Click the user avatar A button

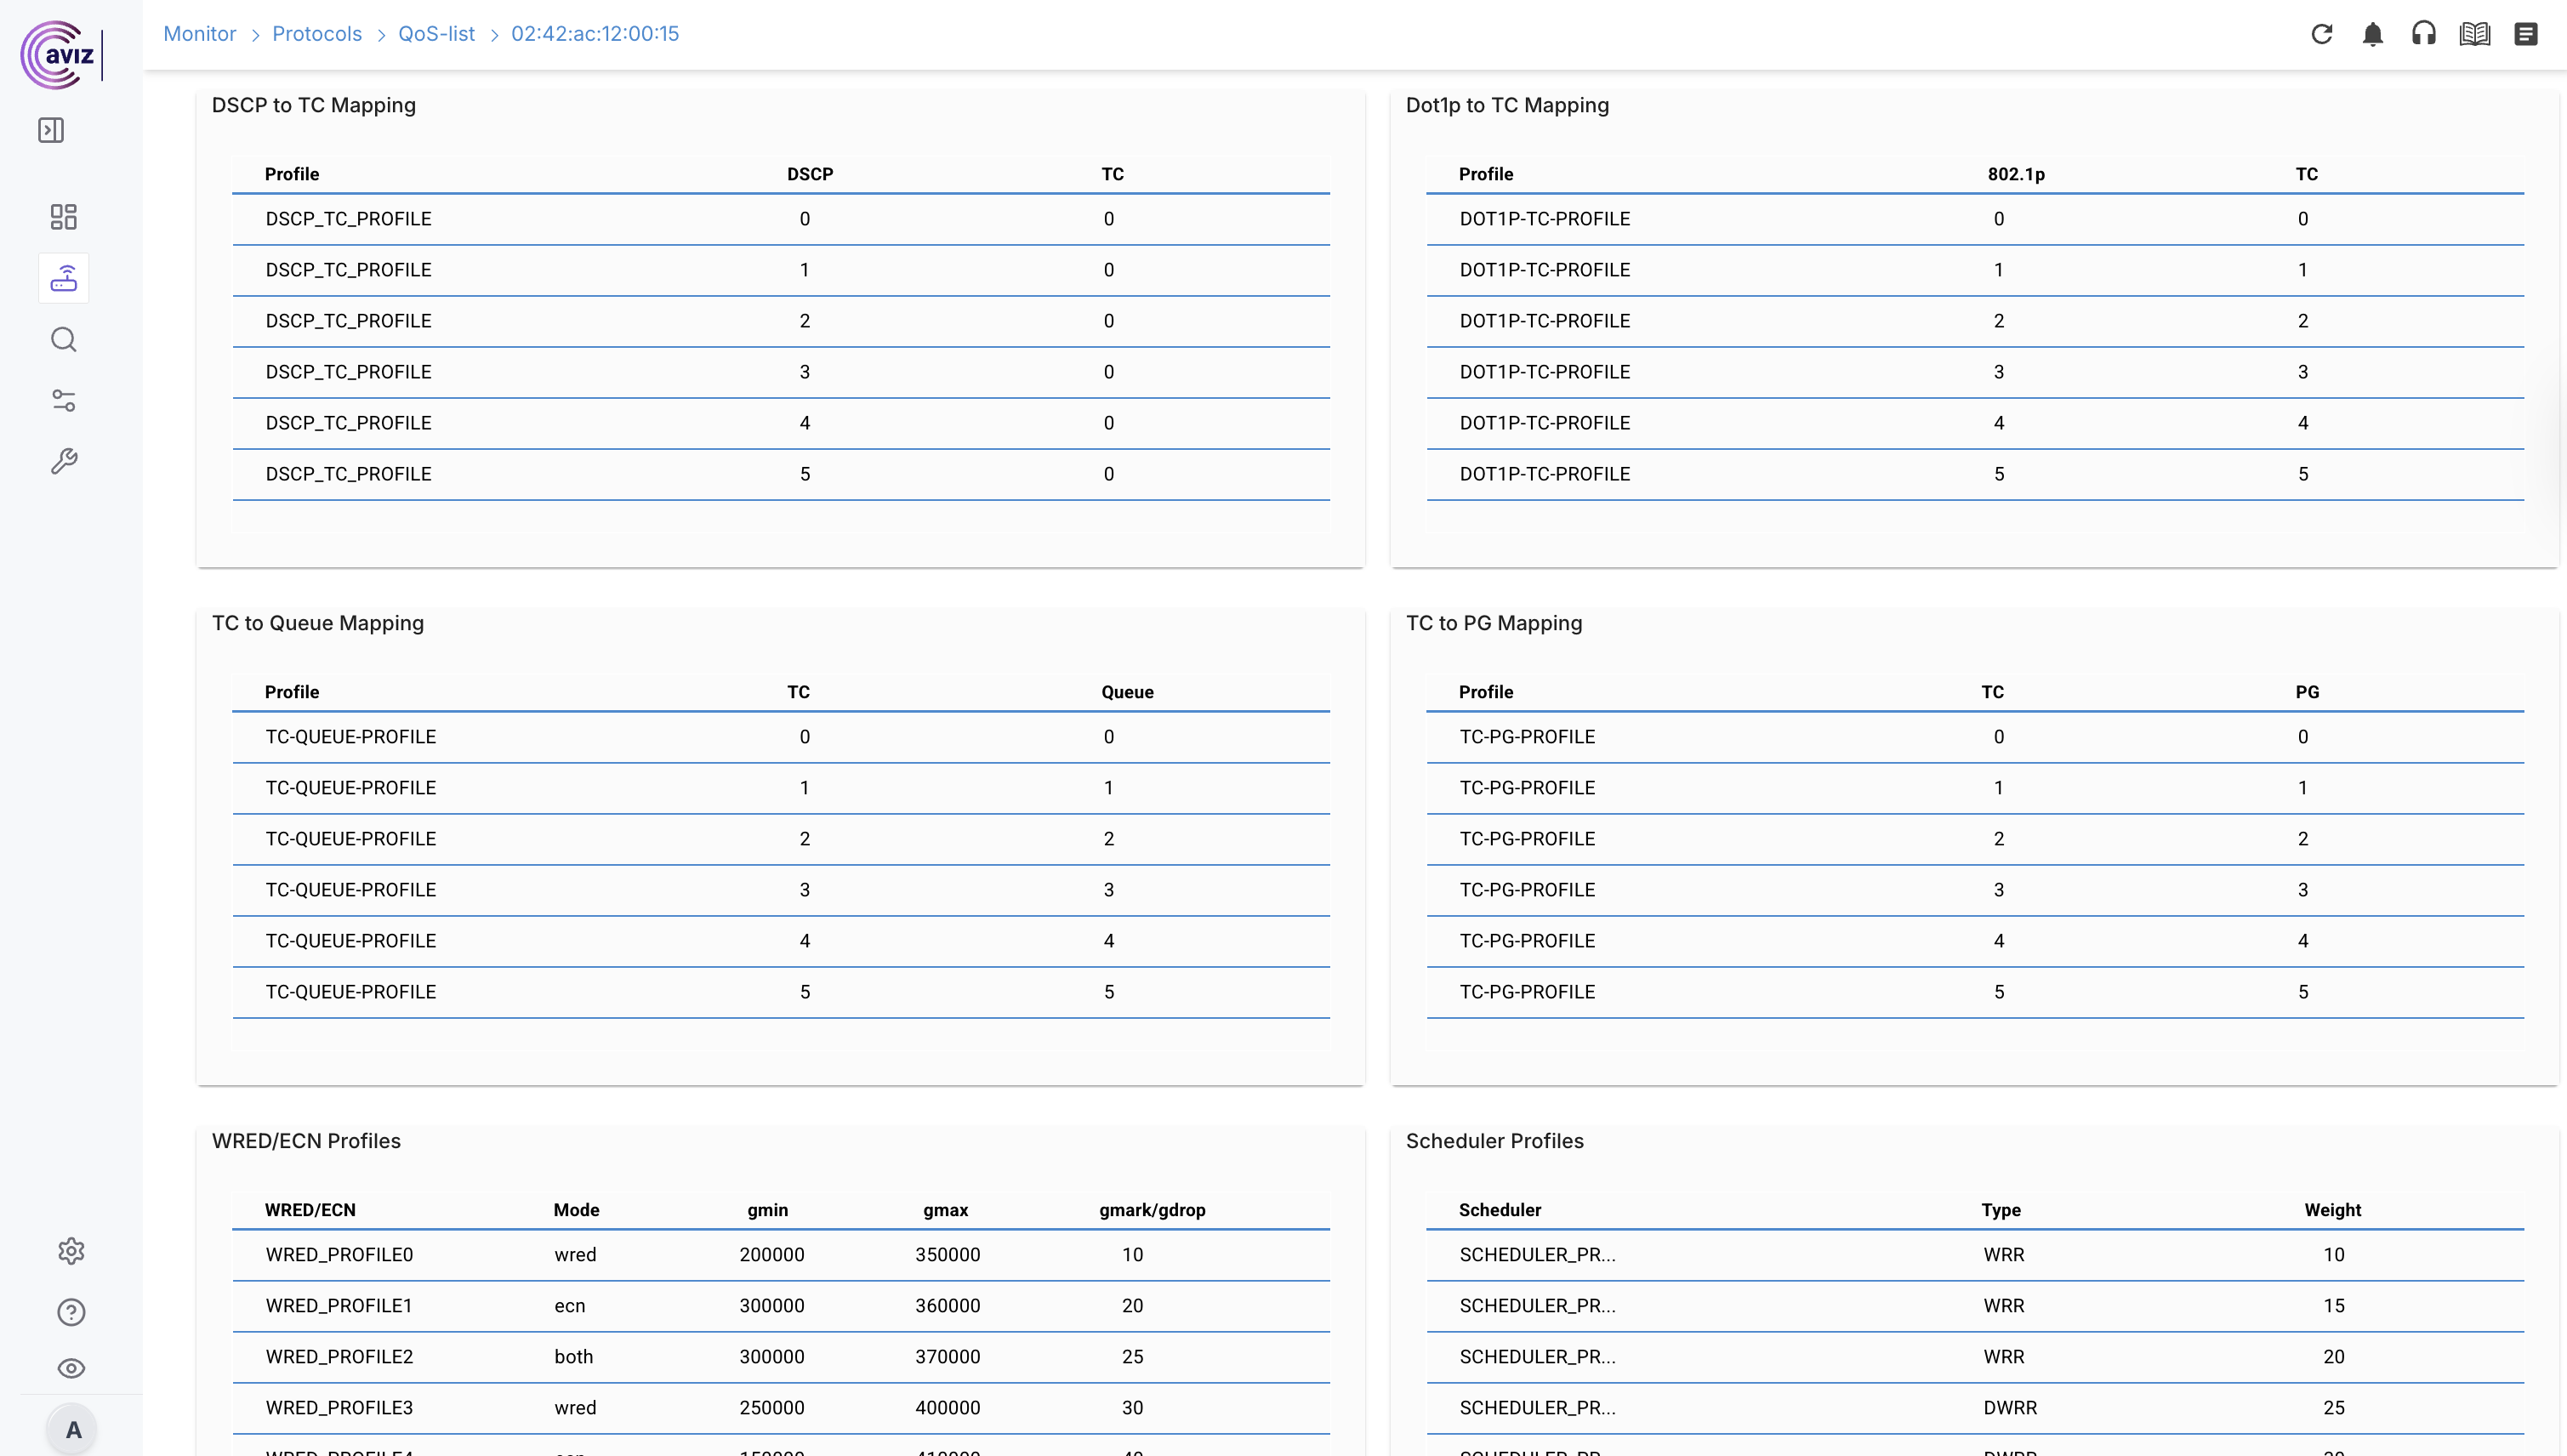pos(72,1429)
